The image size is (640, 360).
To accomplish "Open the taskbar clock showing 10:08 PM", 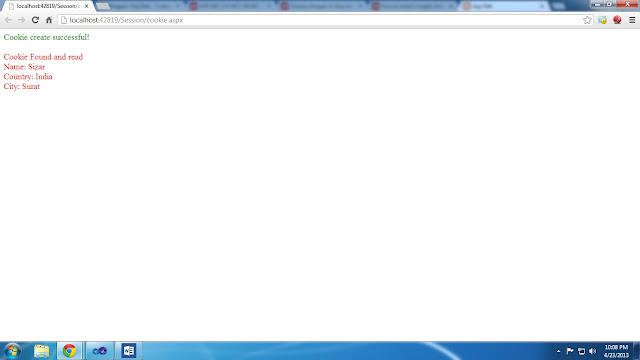I will (616, 351).
